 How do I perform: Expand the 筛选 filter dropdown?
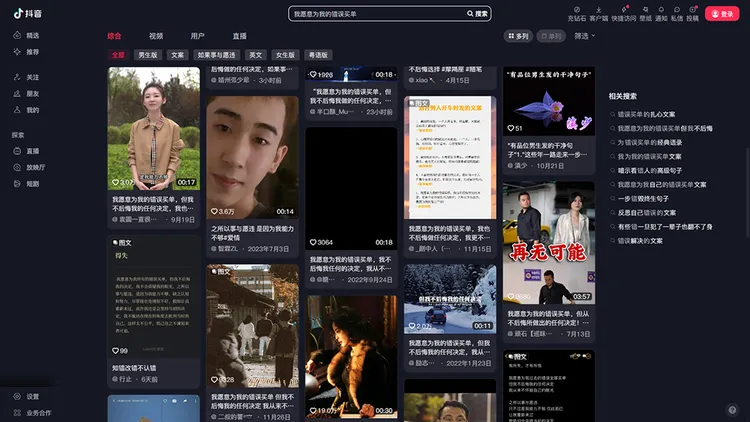tap(585, 36)
